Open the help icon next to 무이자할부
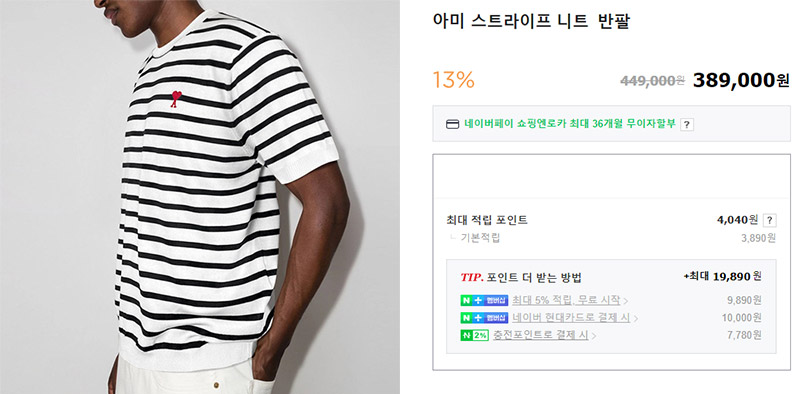The height and width of the screenshot is (394, 800). click(687, 124)
